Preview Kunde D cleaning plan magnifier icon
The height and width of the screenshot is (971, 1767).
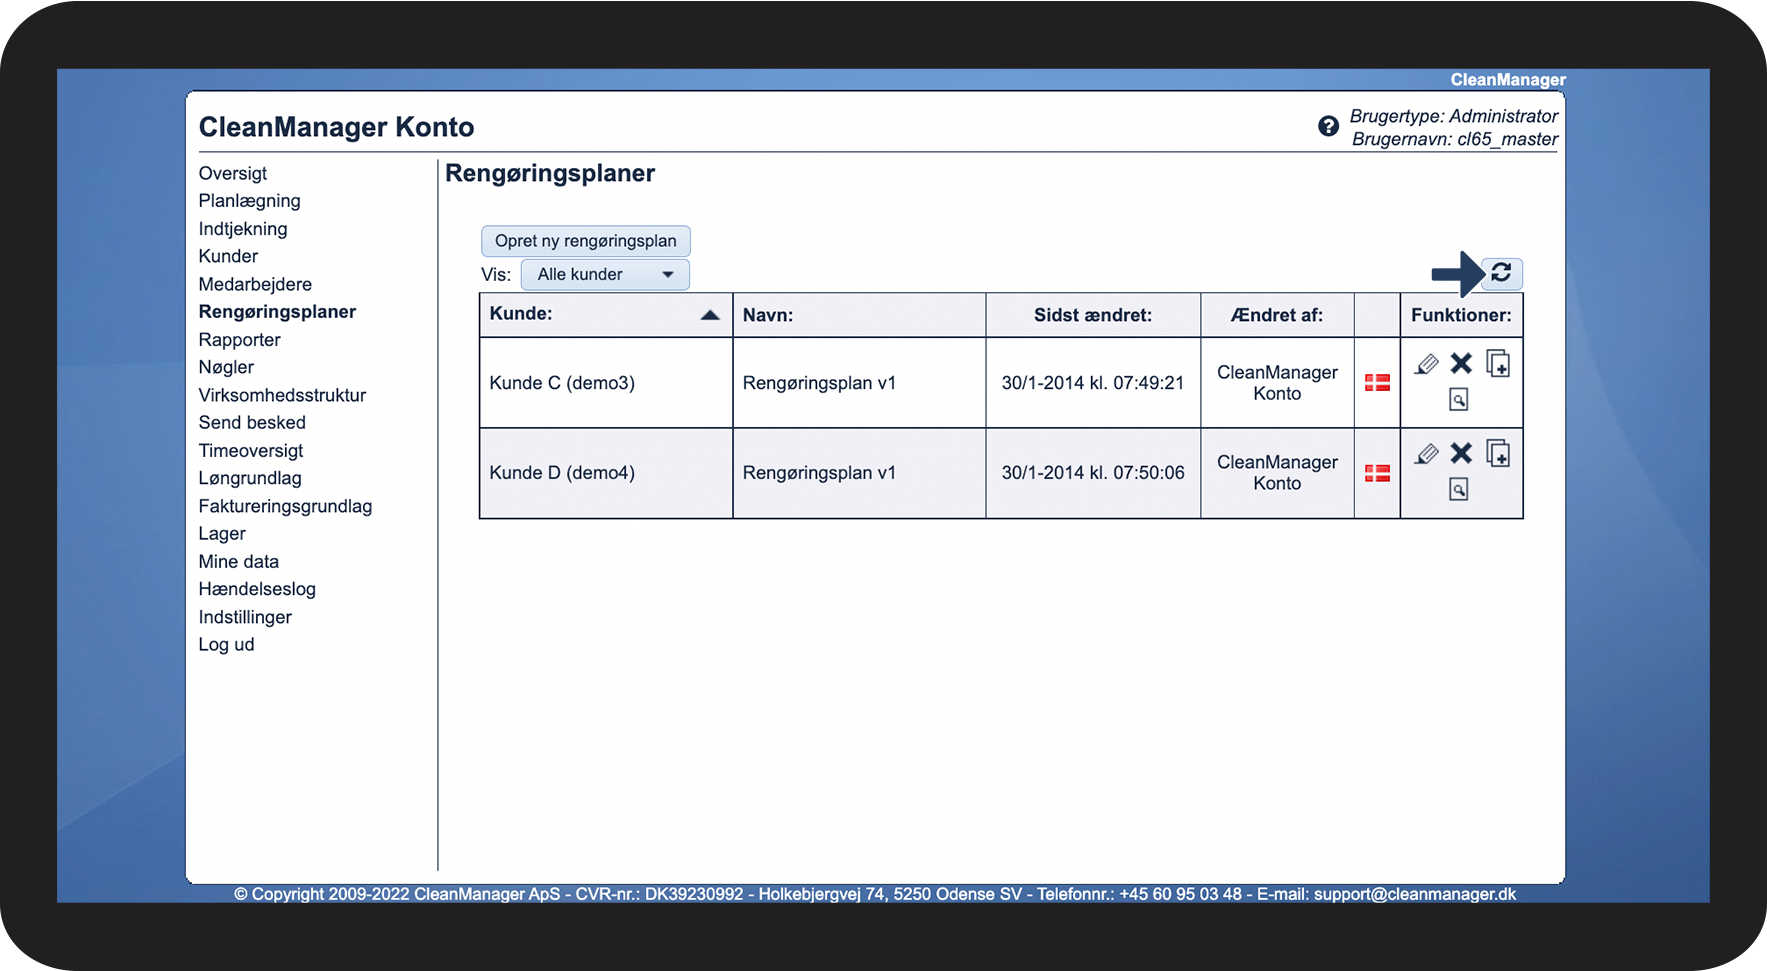[1459, 490]
